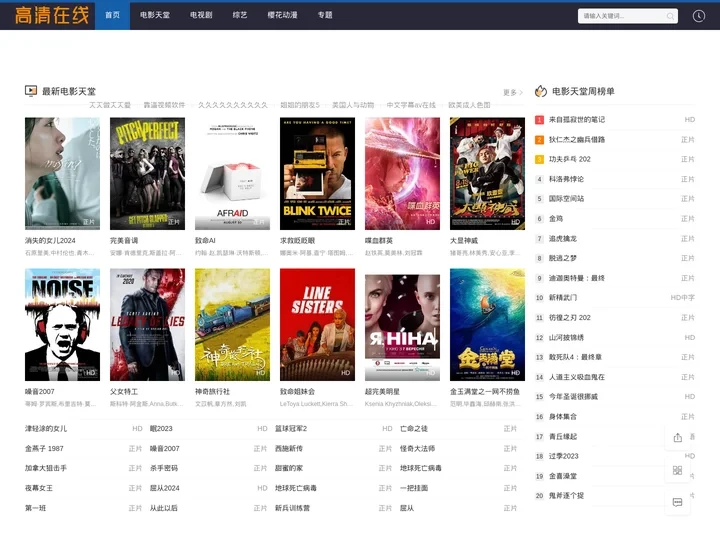Open the 喋血群英 poster
Screen dimensions: 720x540
point(402,174)
